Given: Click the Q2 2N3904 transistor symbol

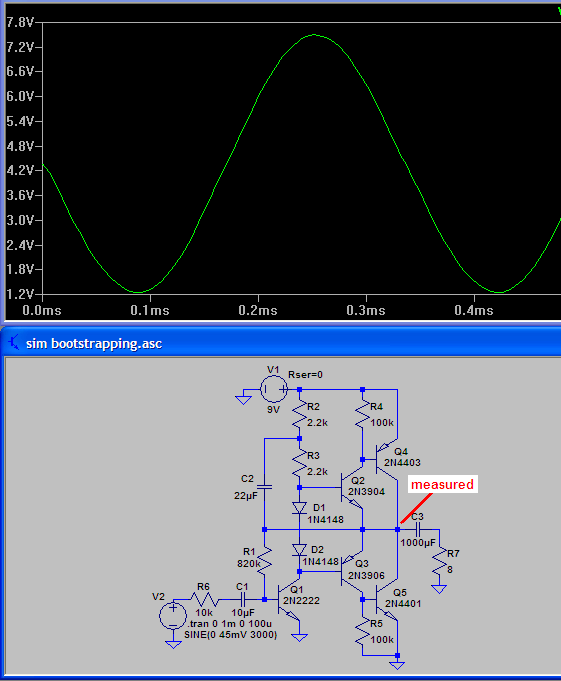Looking at the screenshot, I should pos(352,486).
